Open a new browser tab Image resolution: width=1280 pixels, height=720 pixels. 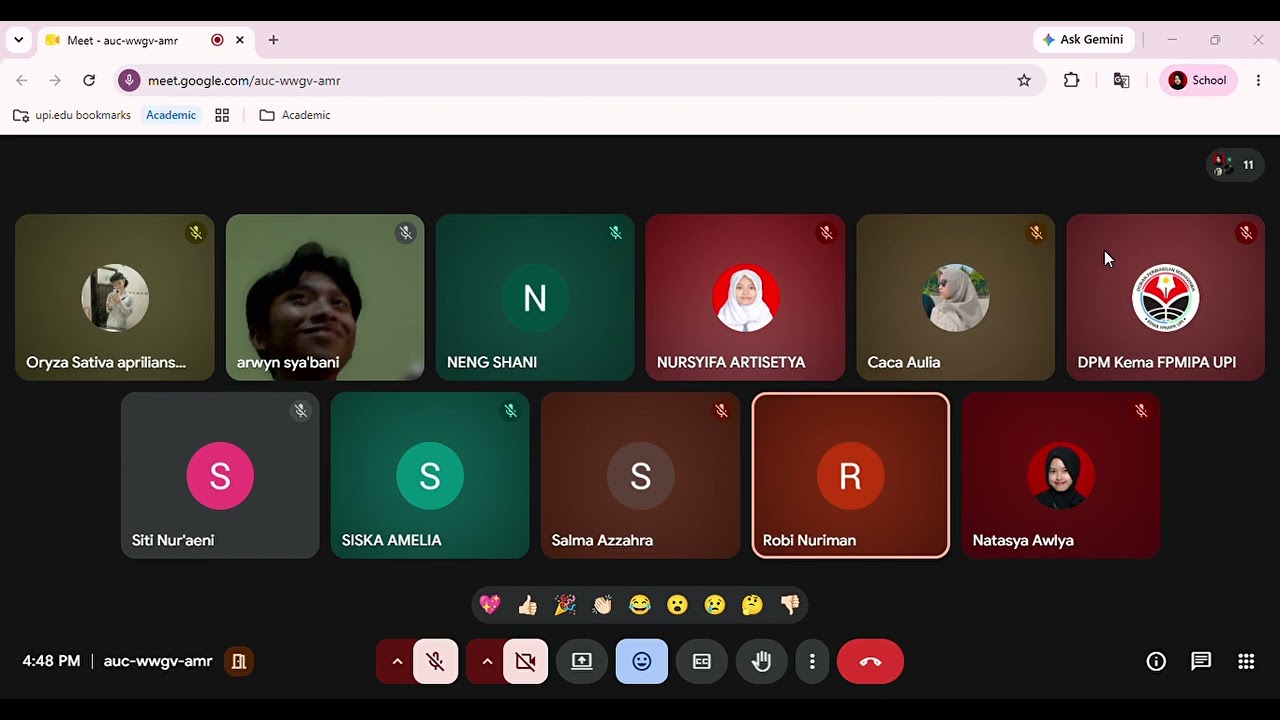click(x=273, y=40)
